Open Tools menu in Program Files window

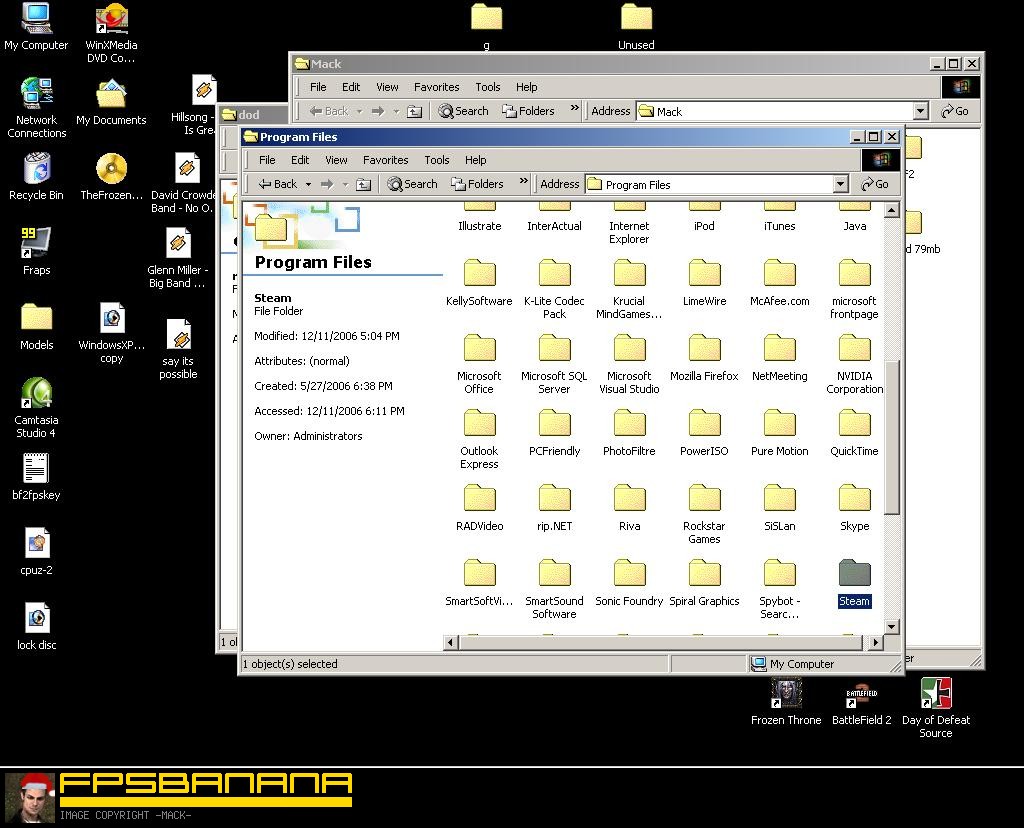pyautogui.click(x=437, y=160)
